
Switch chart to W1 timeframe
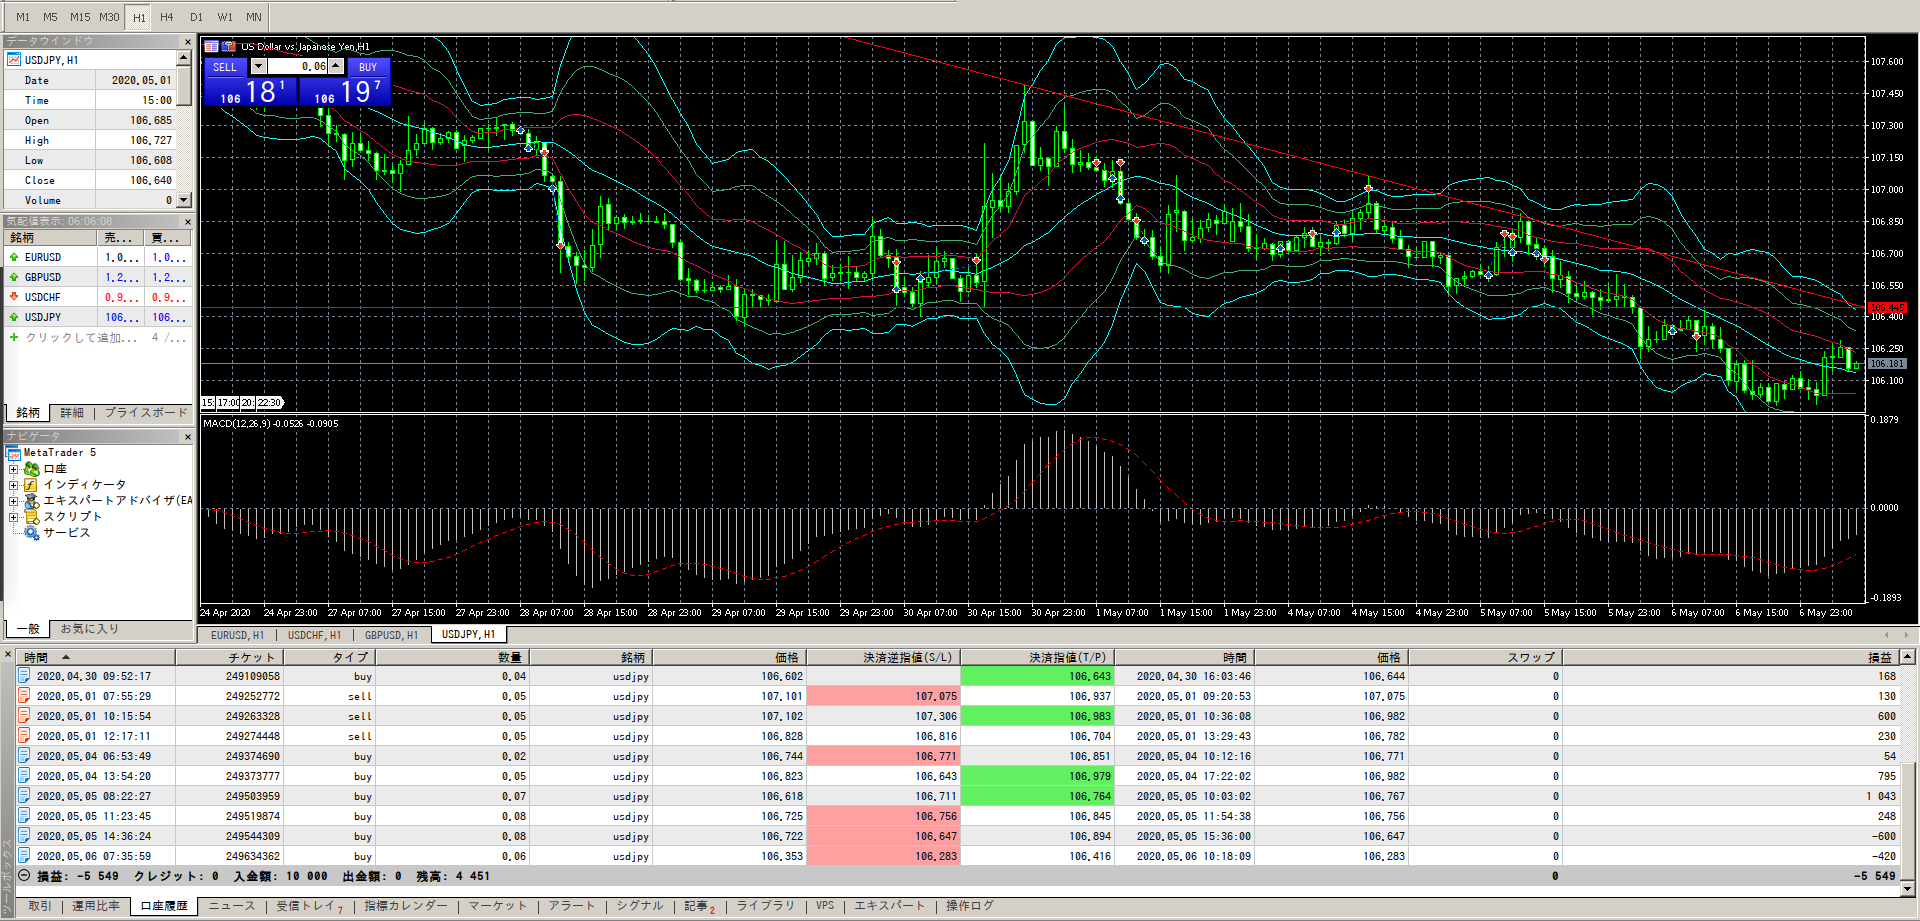(x=225, y=17)
